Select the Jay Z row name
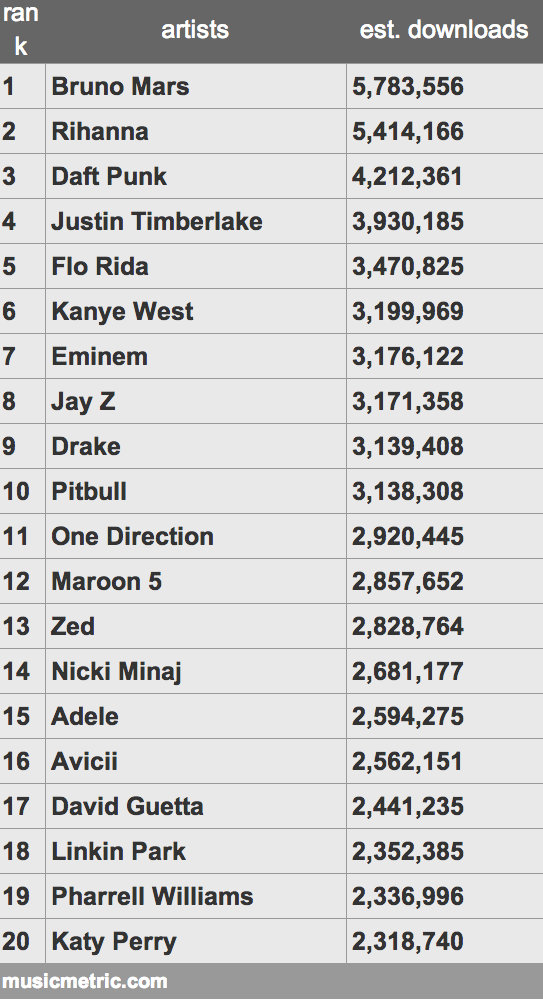Viewport: 543px width, 1000px height. 83,401
